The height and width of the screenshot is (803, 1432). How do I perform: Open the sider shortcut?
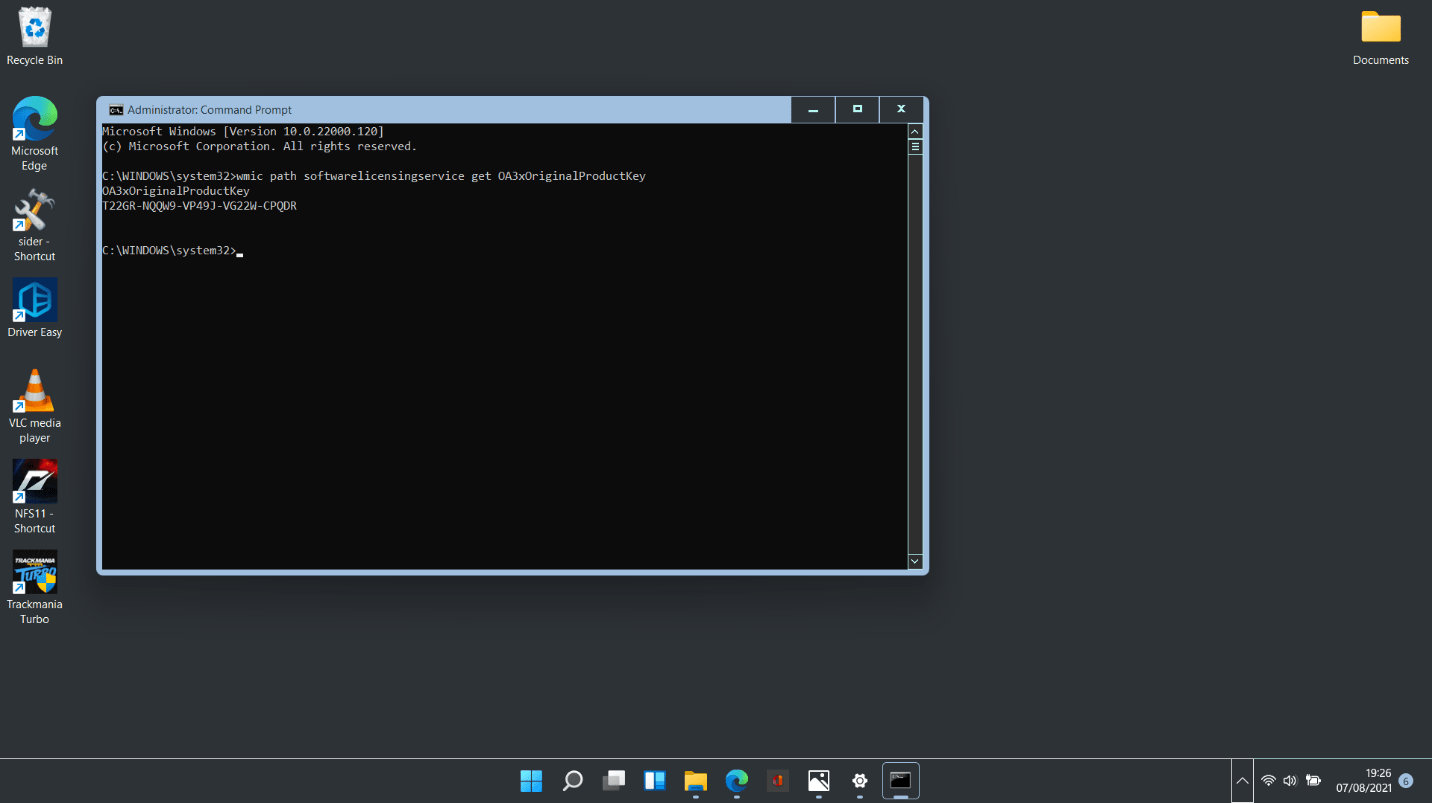(x=34, y=210)
